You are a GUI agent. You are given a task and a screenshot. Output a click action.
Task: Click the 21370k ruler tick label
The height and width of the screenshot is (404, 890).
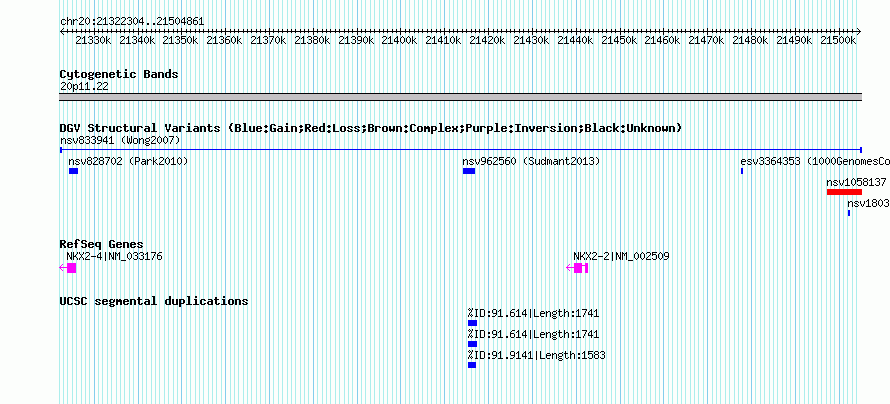[x=268, y=40]
